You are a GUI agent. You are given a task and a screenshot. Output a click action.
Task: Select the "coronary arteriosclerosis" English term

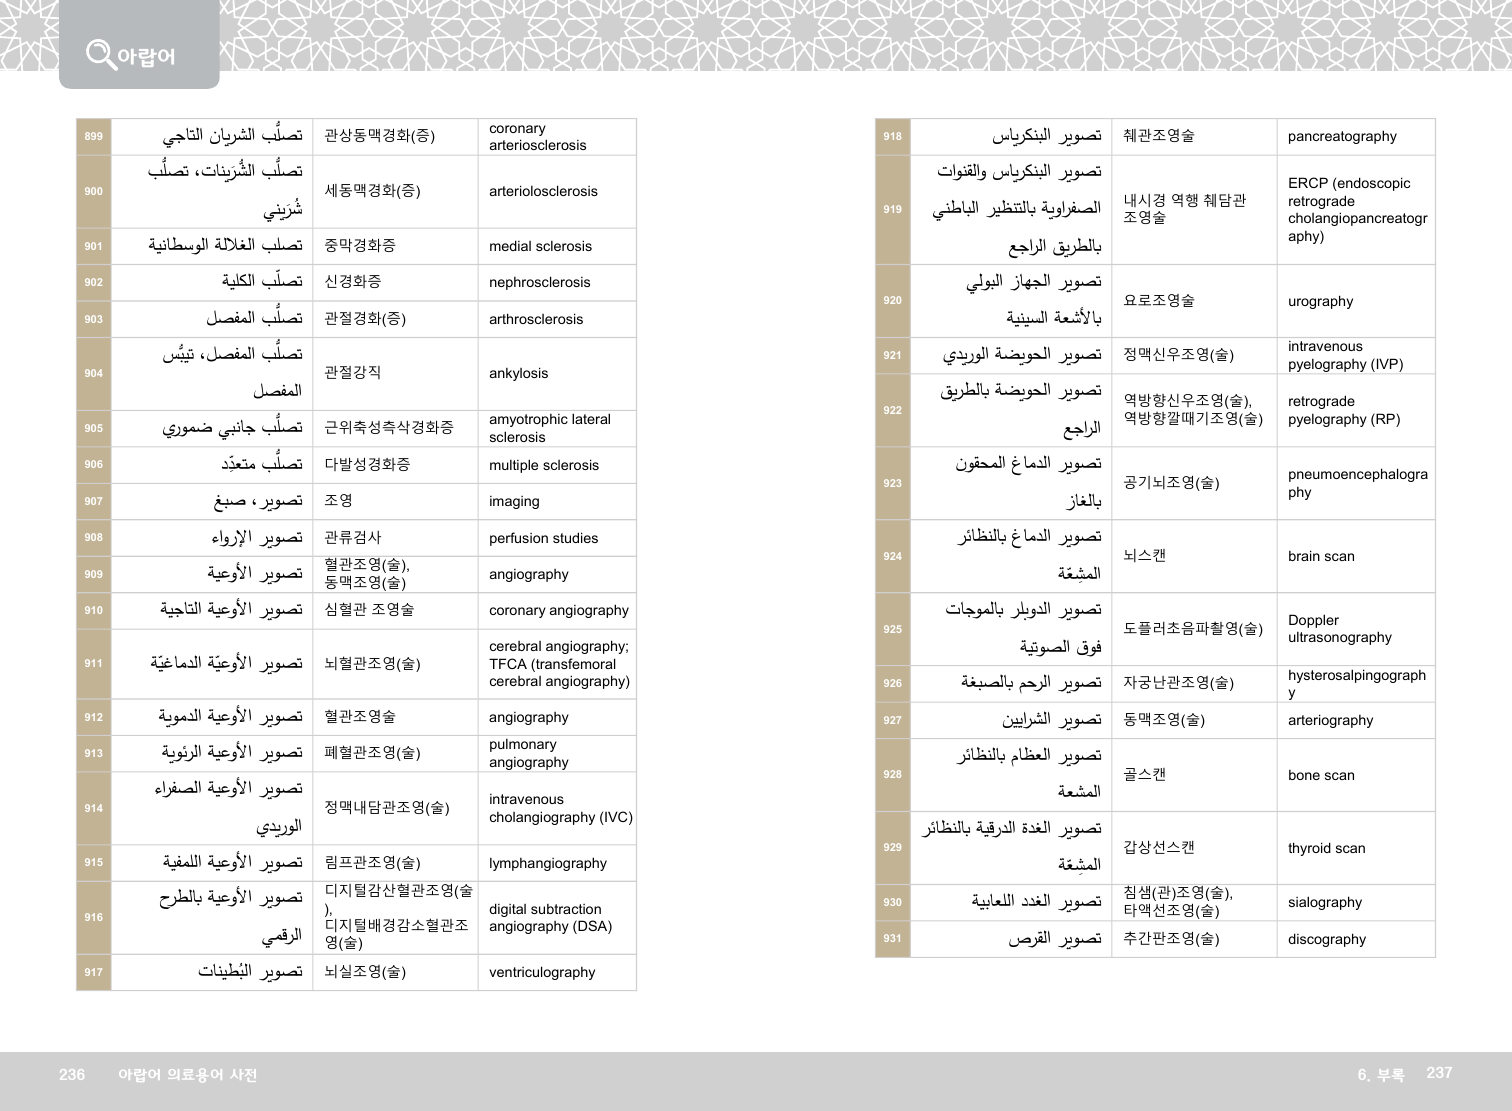[537, 137]
